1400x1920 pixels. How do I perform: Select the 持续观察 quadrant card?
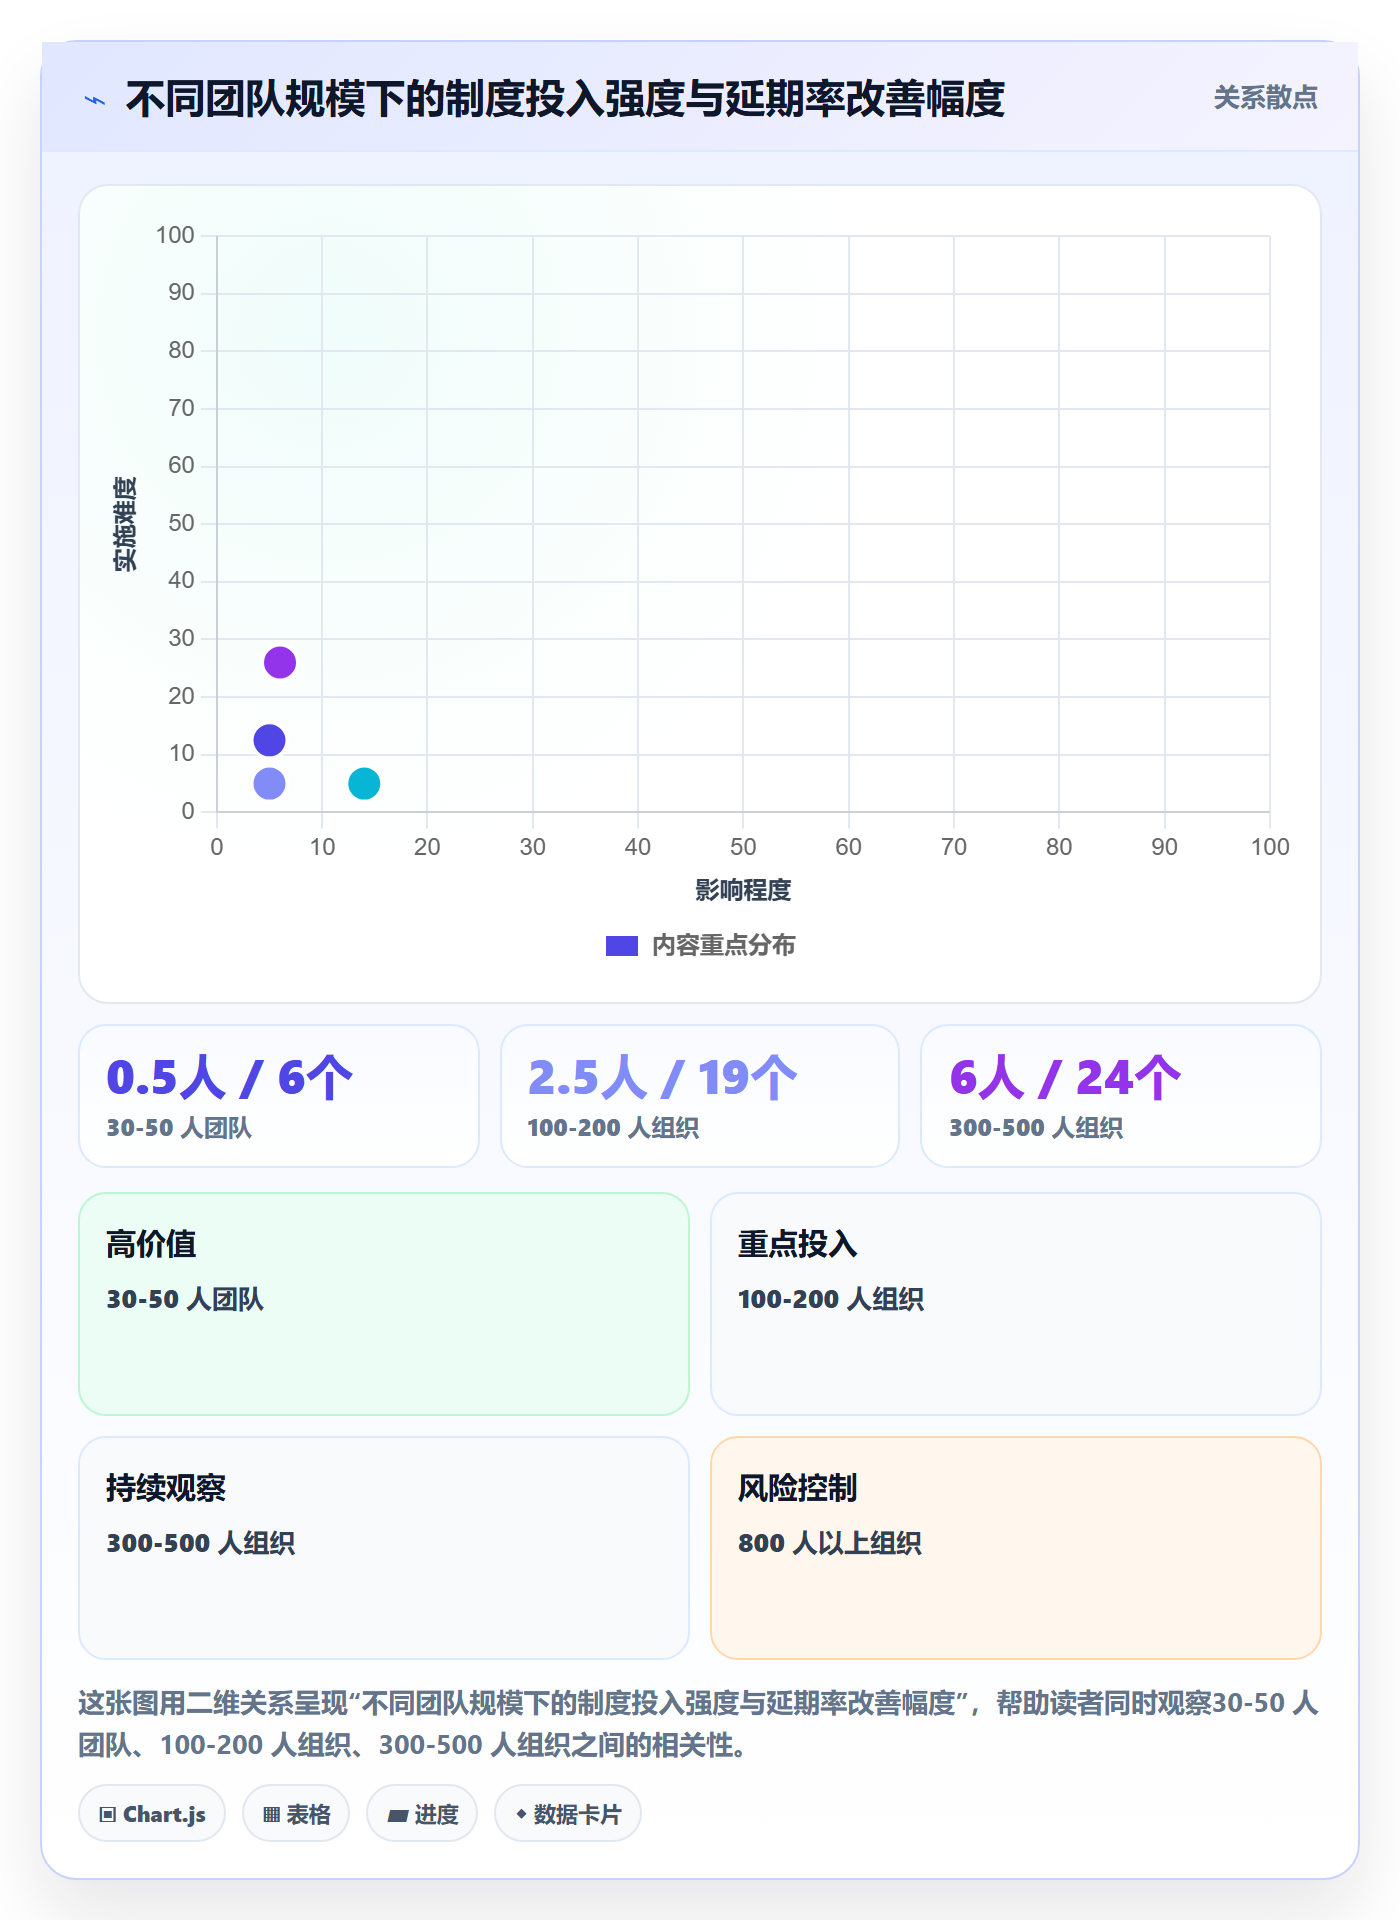384,1548
